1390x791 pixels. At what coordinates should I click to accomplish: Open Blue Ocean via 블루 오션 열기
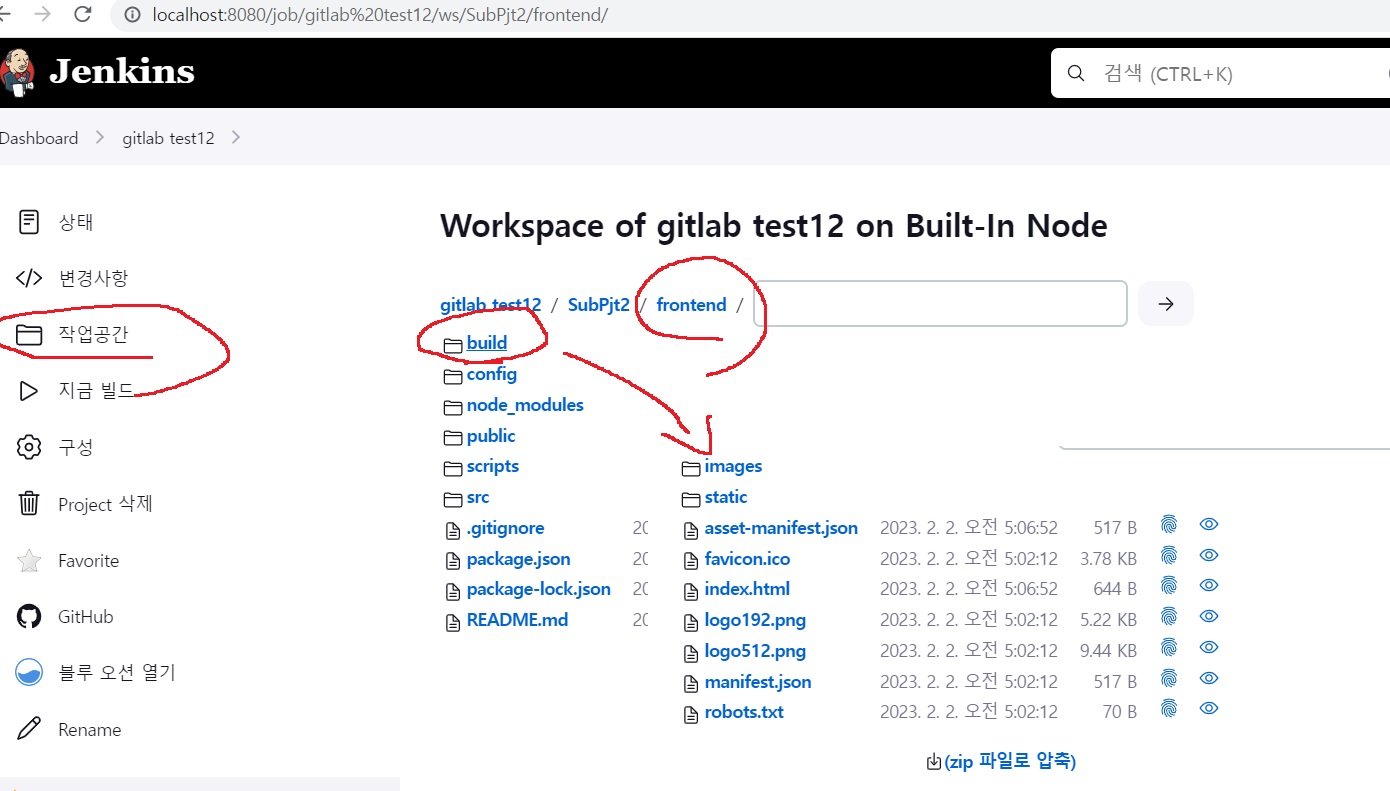[x=117, y=673]
